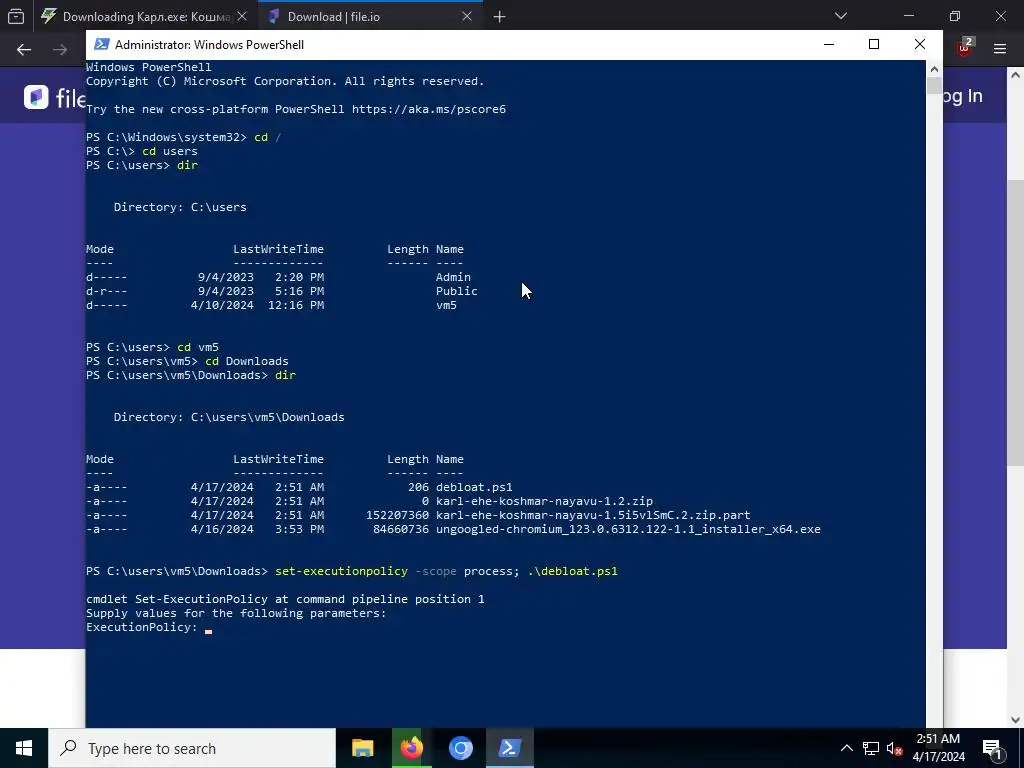Go back in the browser
The image size is (1024, 768).
click(24, 49)
